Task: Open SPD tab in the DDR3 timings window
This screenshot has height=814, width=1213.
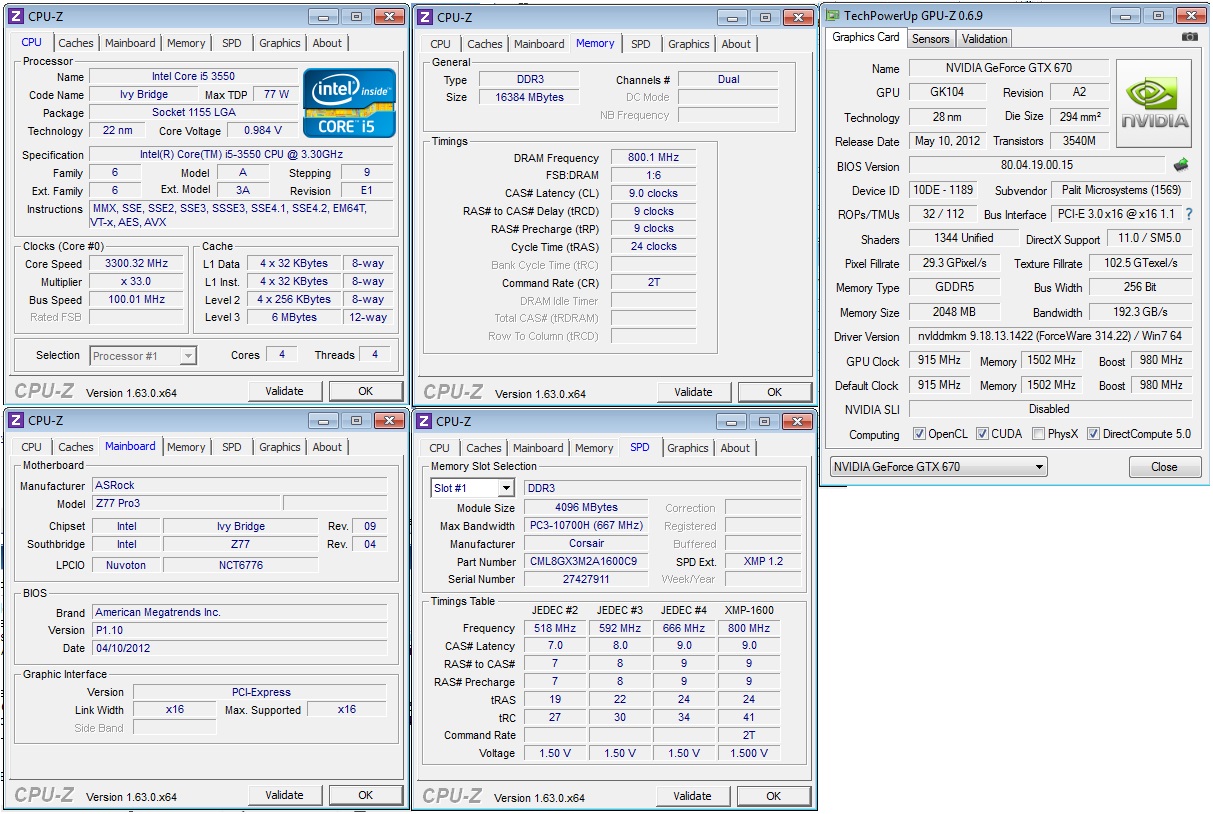Action: click(641, 44)
